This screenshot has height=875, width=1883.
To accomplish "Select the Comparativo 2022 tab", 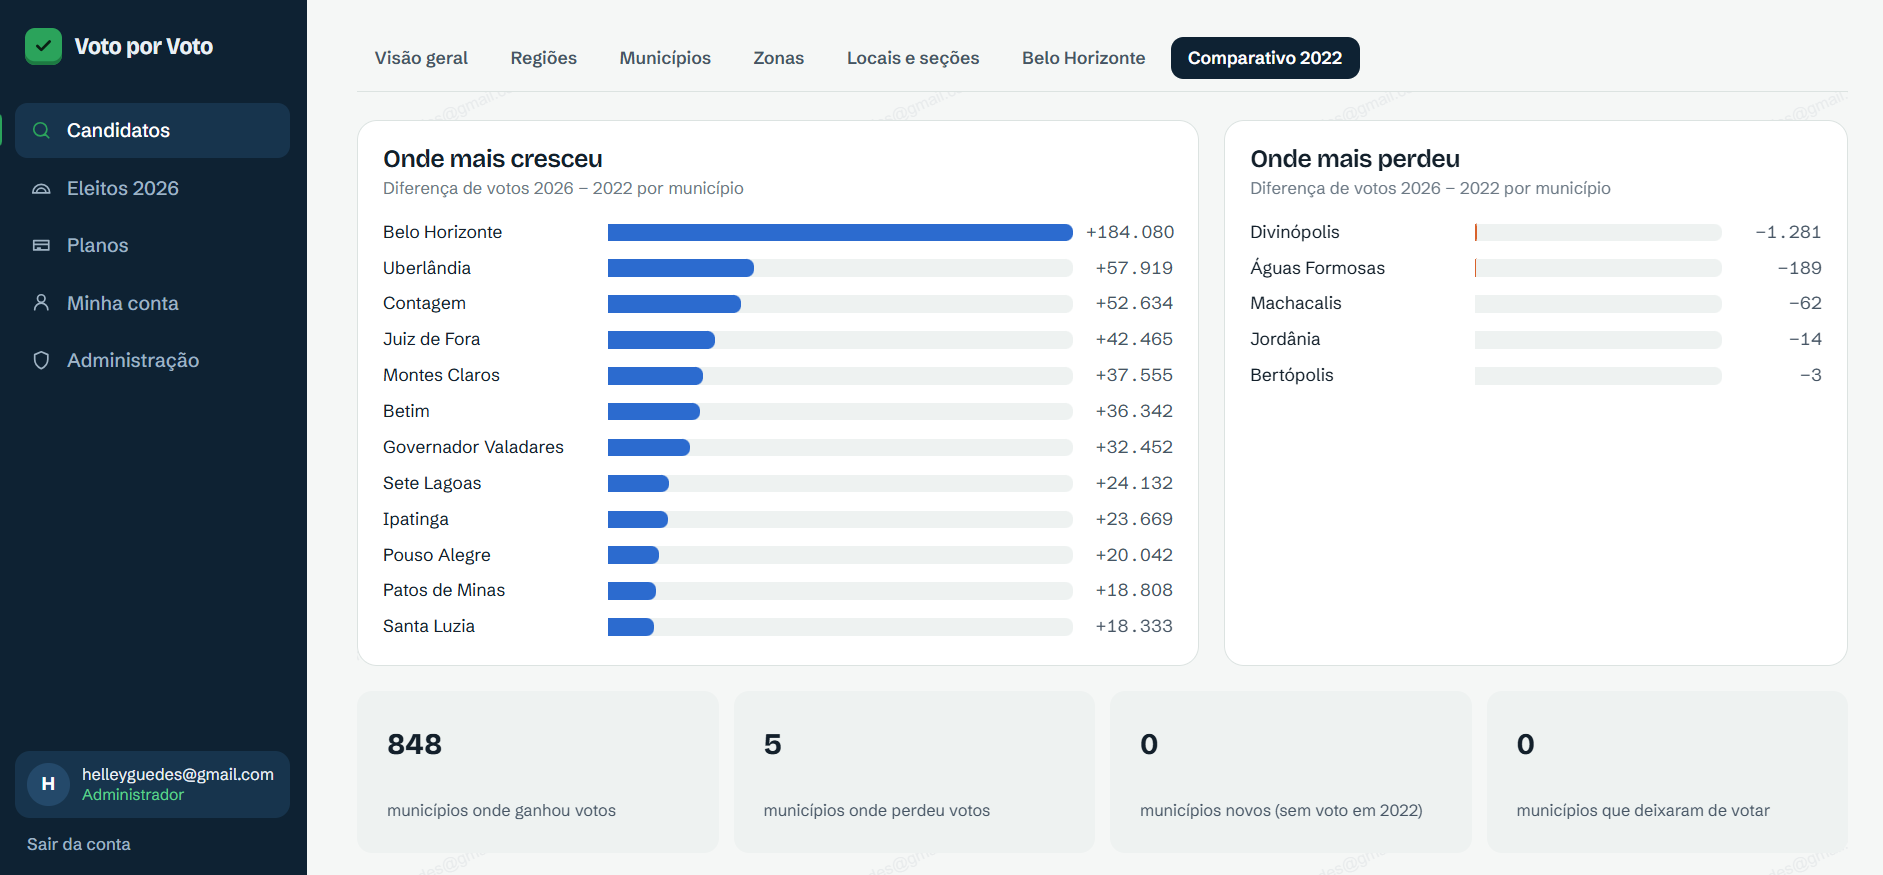I will pos(1265,58).
